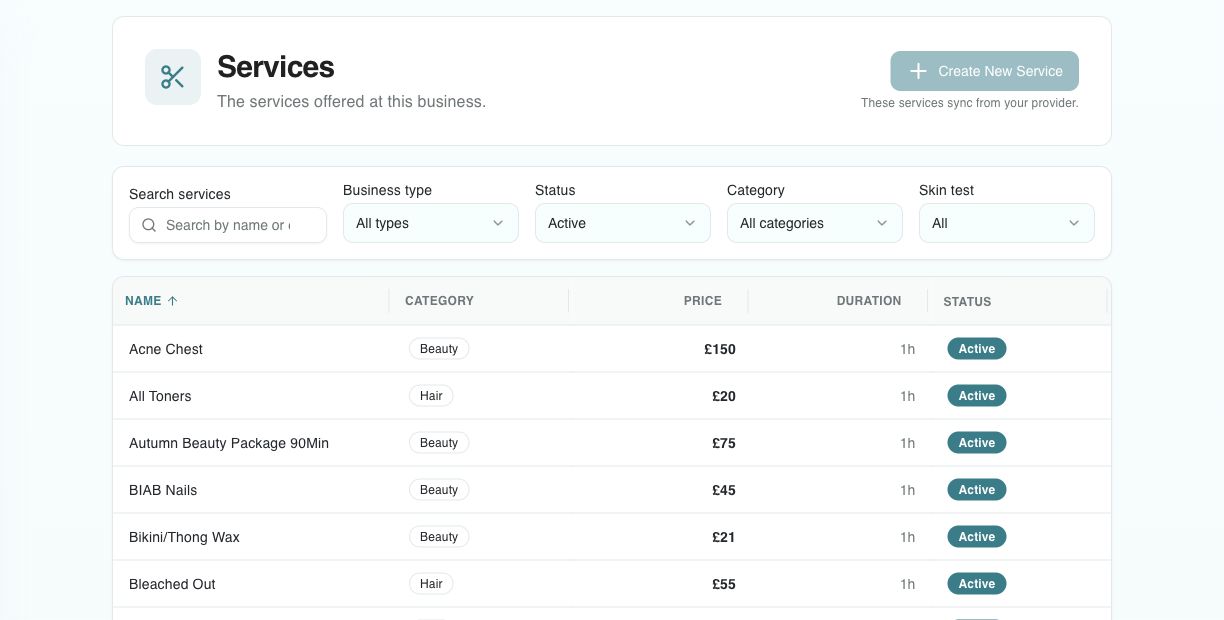Sort by the DURATION column header
This screenshot has height=620, width=1224.
tap(869, 300)
